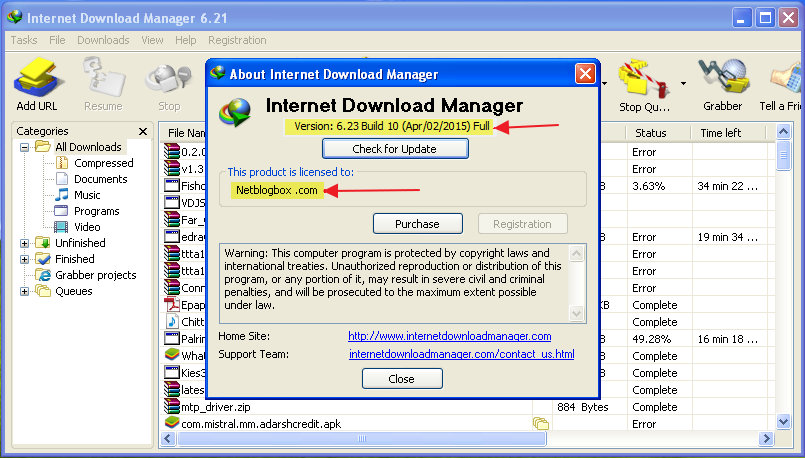Click the 34 min 22 time left cell

pos(727,186)
